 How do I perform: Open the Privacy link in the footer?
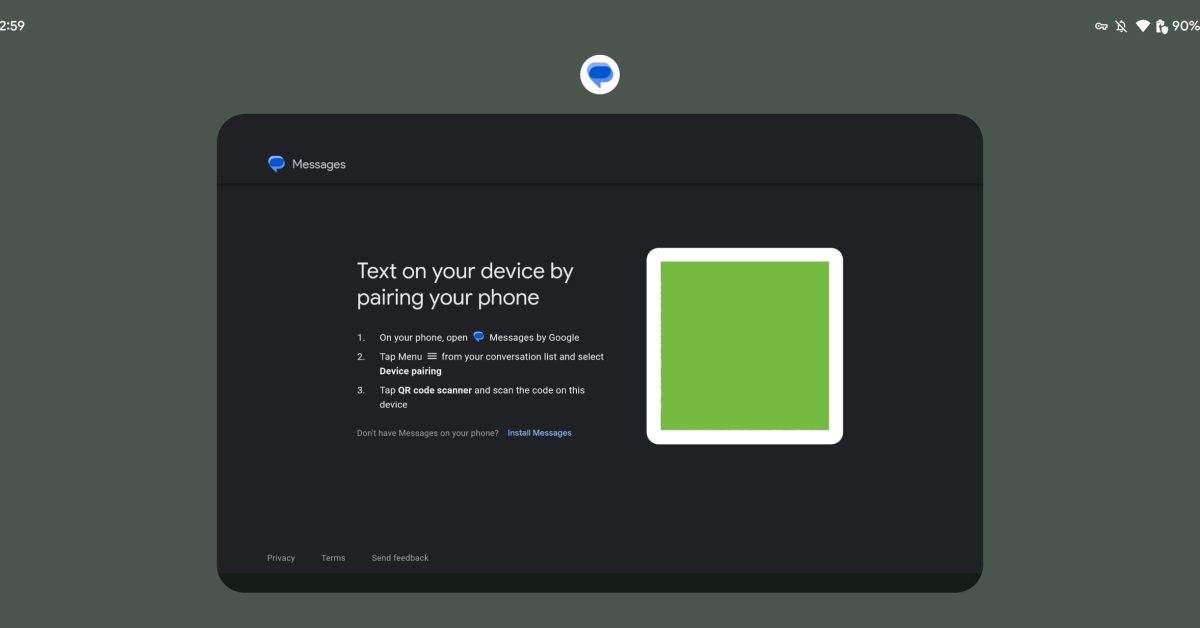click(280, 557)
